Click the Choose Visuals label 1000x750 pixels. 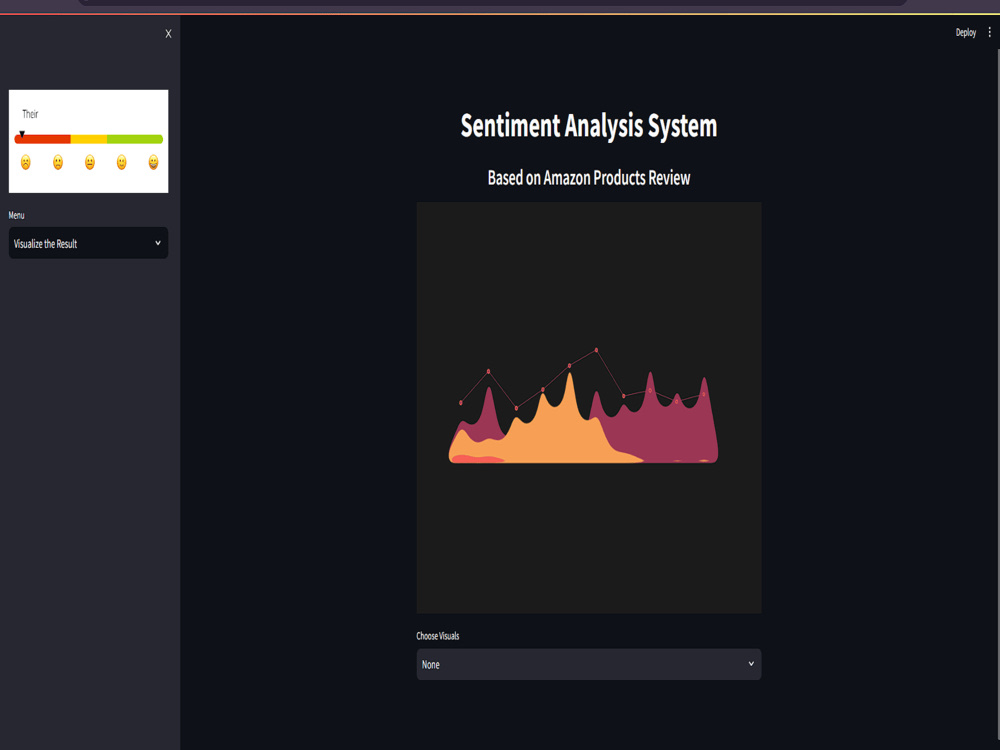pyautogui.click(x=438, y=636)
